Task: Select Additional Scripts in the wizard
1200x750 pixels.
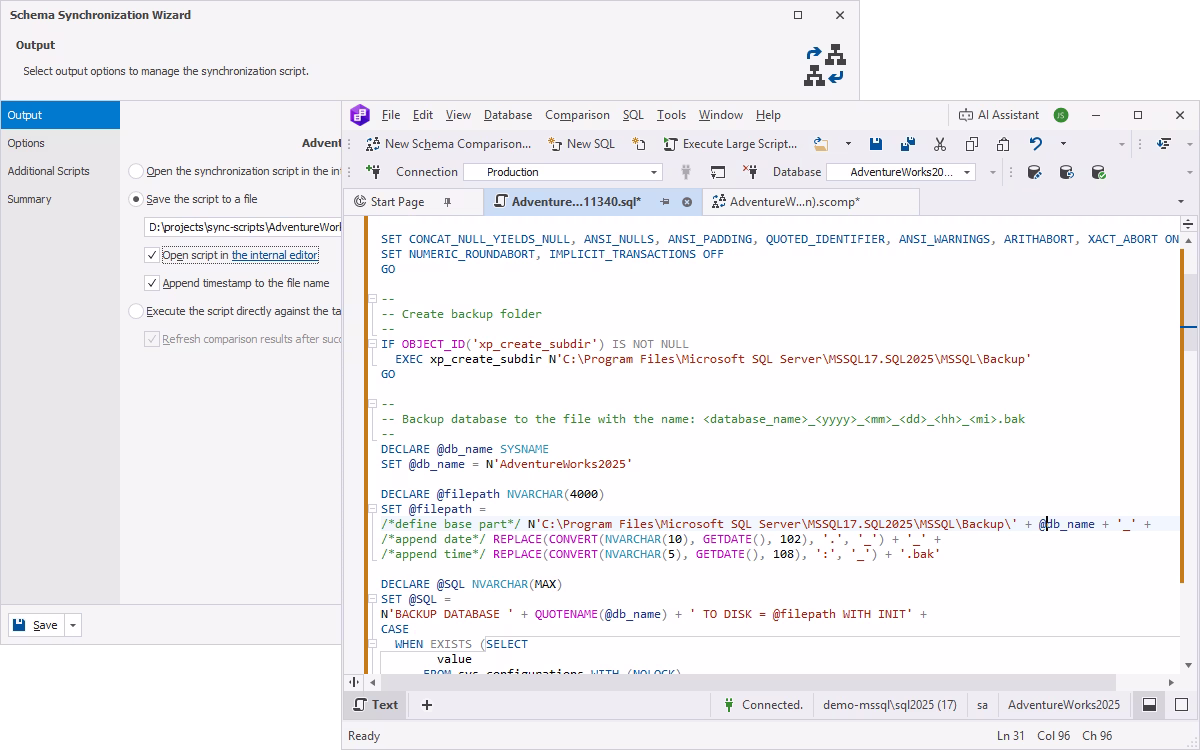Action: [x=60, y=171]
